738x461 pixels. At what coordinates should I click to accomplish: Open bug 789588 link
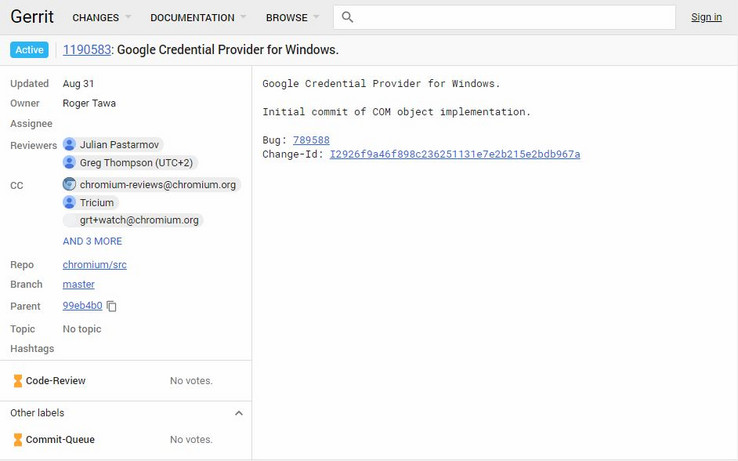311,140
